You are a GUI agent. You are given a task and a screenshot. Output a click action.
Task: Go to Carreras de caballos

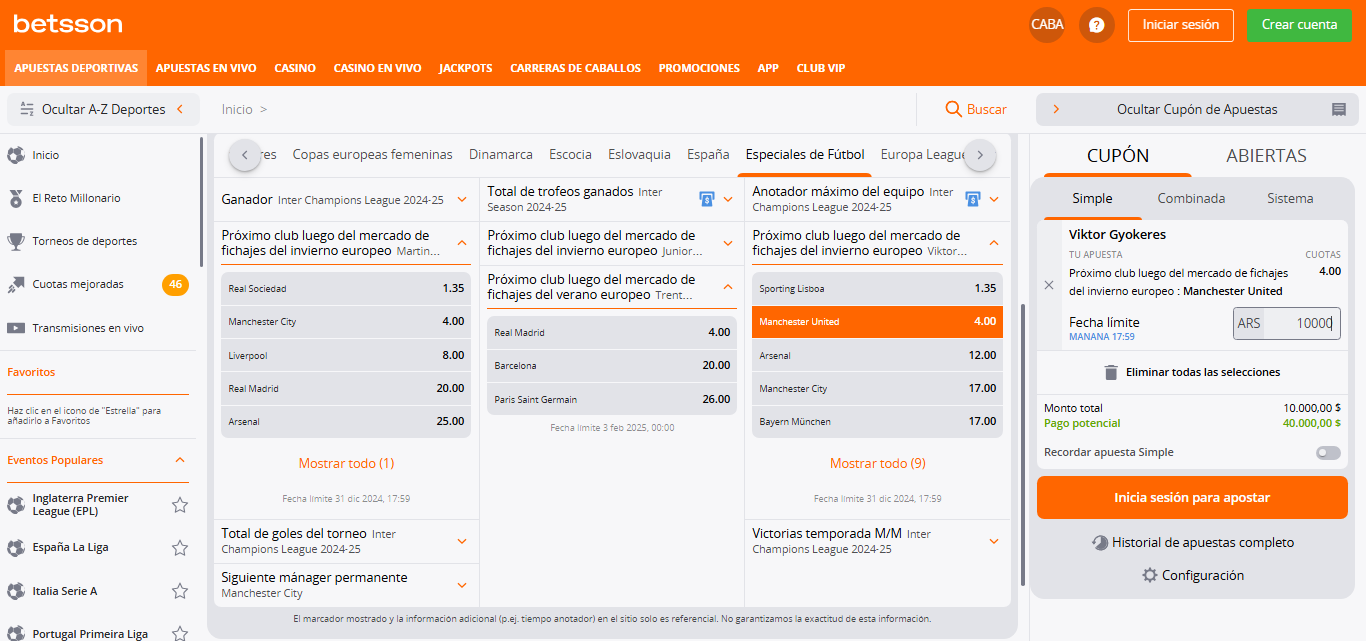pyautogui.click(x=576, y=68)
